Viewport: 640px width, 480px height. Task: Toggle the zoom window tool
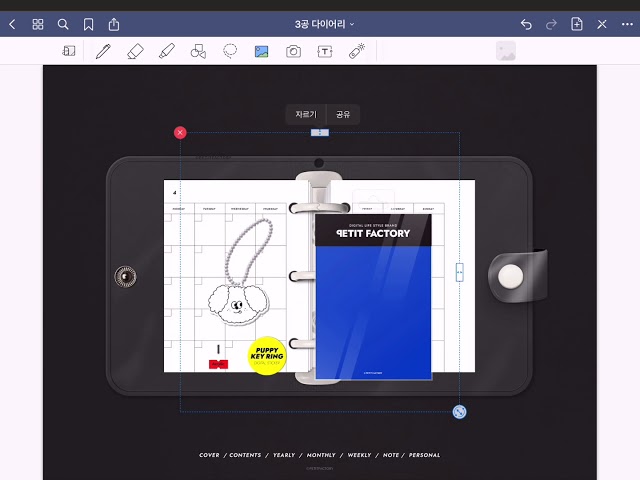(x=69, y=51)
